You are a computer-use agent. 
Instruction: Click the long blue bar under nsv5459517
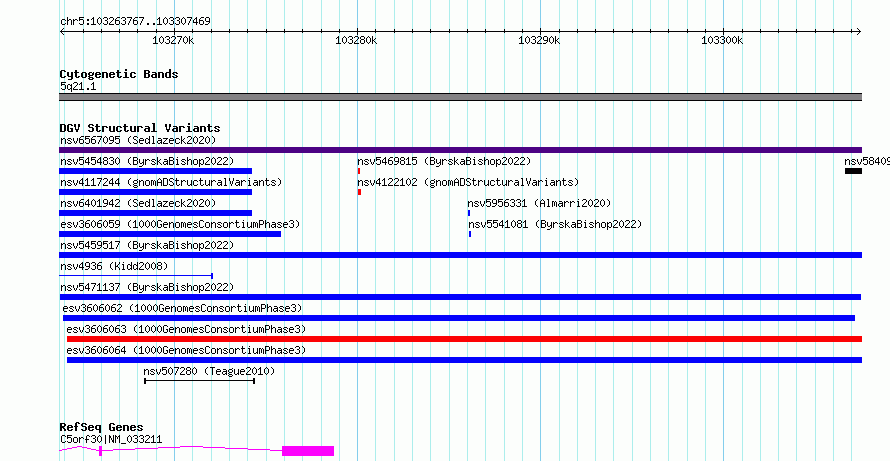[460, 255]
